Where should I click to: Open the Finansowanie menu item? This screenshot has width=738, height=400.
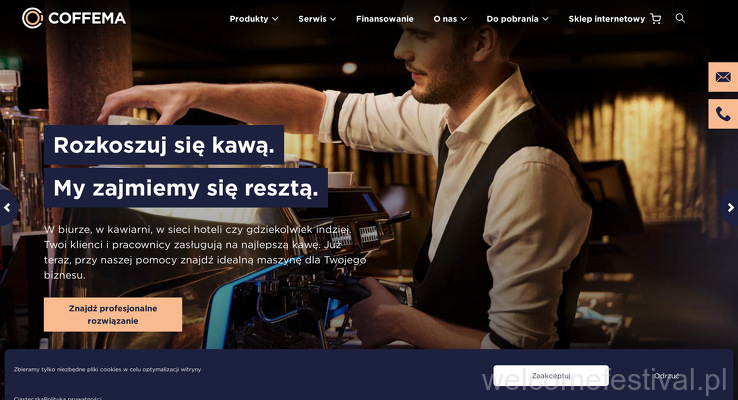pyautogui.click(x=385, y=19)
